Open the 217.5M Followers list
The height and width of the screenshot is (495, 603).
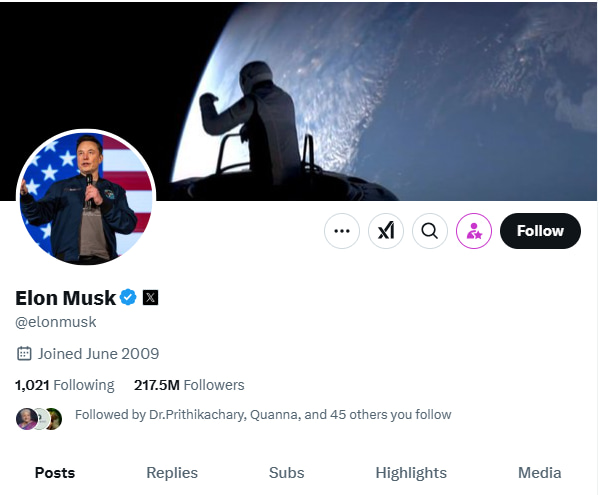[x=189, y=385]
